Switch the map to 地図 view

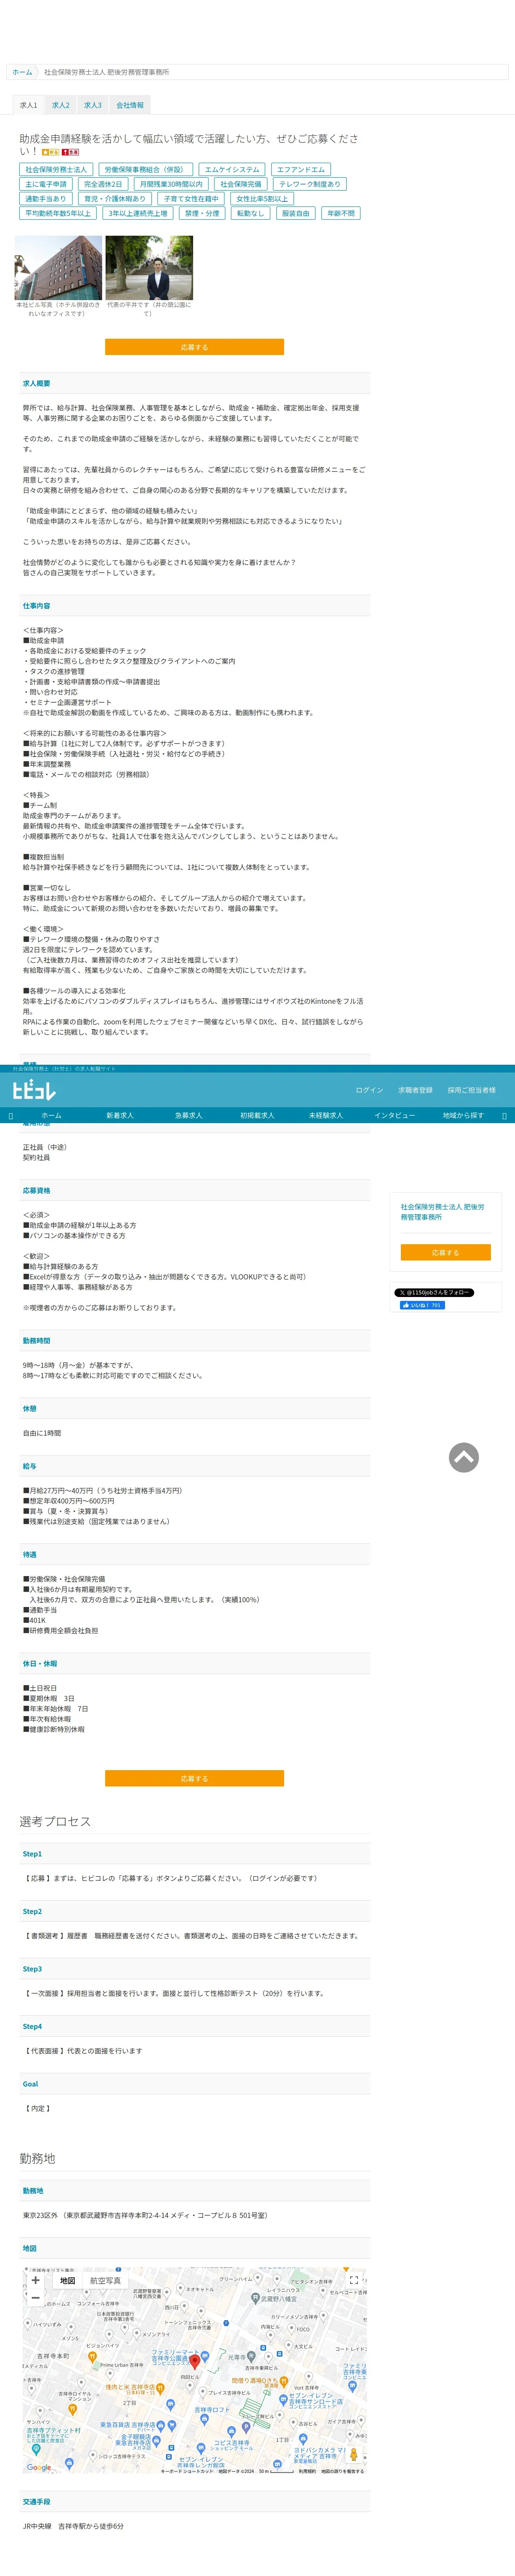pos(67,2281)
